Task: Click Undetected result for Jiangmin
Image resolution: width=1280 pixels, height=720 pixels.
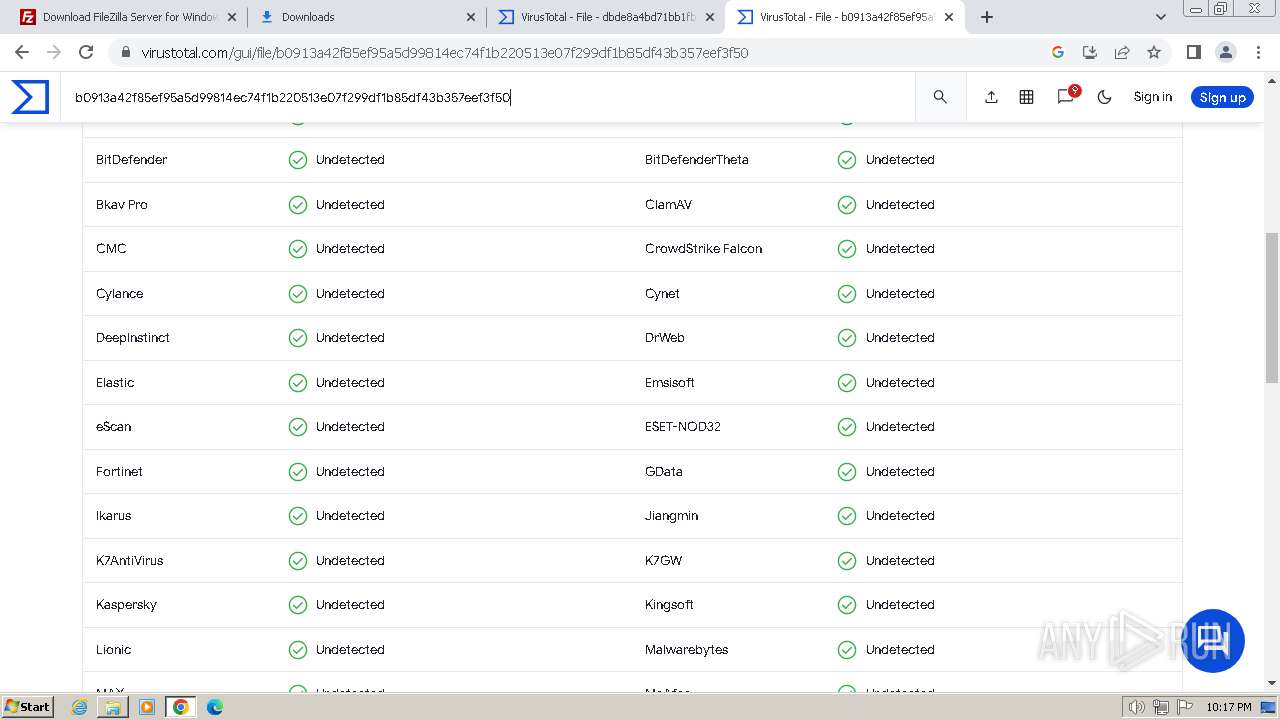Action: click(900, 516)
